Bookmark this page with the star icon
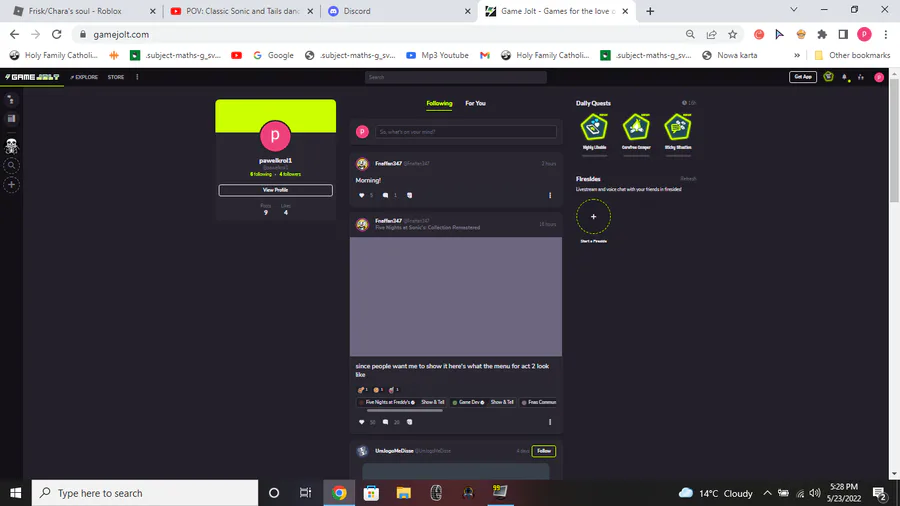 tap(732, 34)
